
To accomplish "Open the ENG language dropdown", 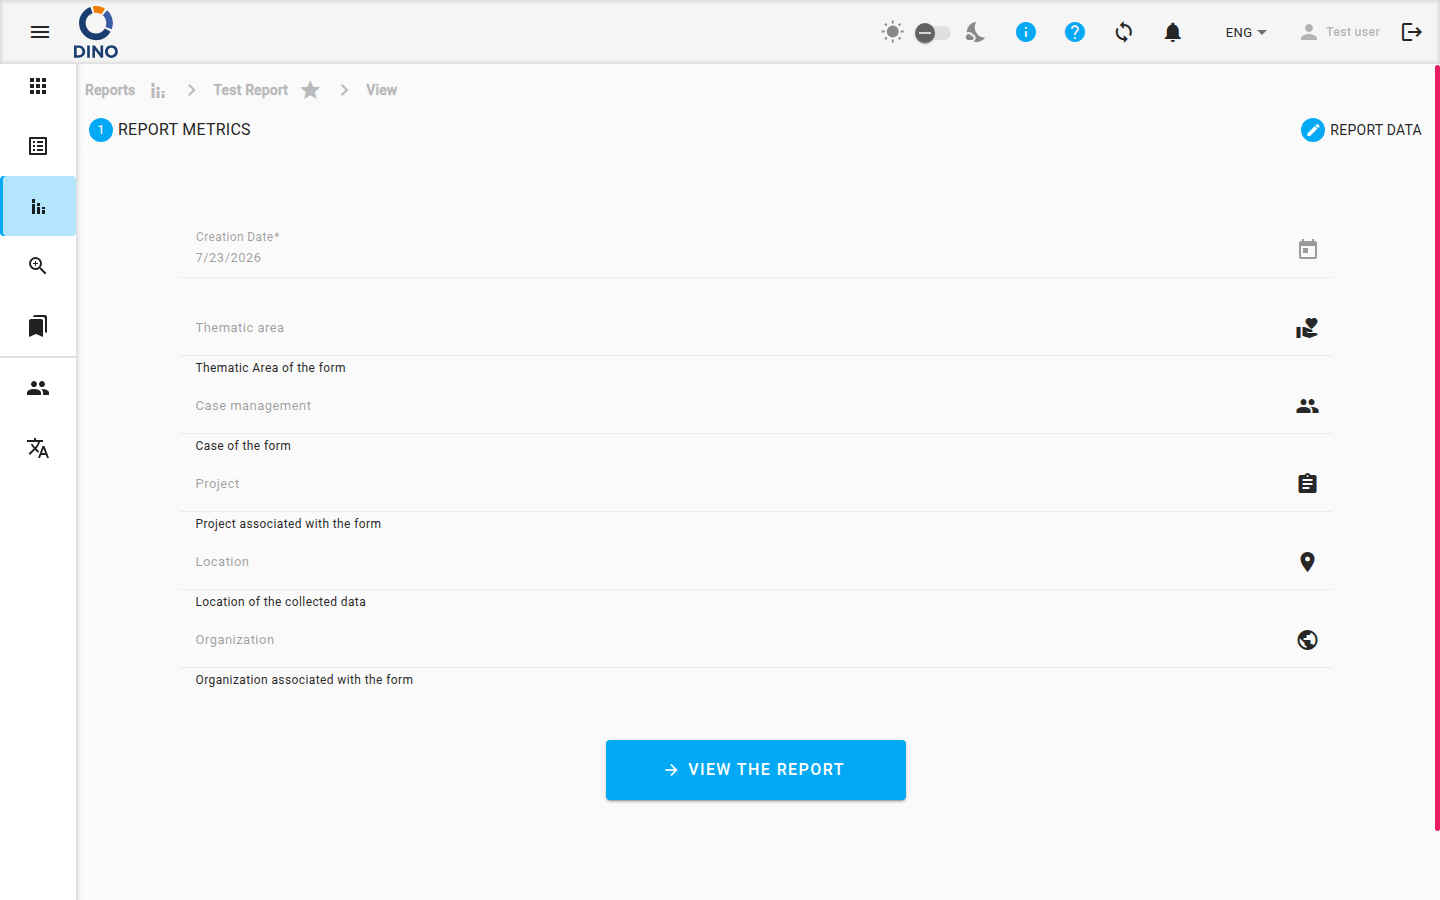I will (x=1246, y=32).
